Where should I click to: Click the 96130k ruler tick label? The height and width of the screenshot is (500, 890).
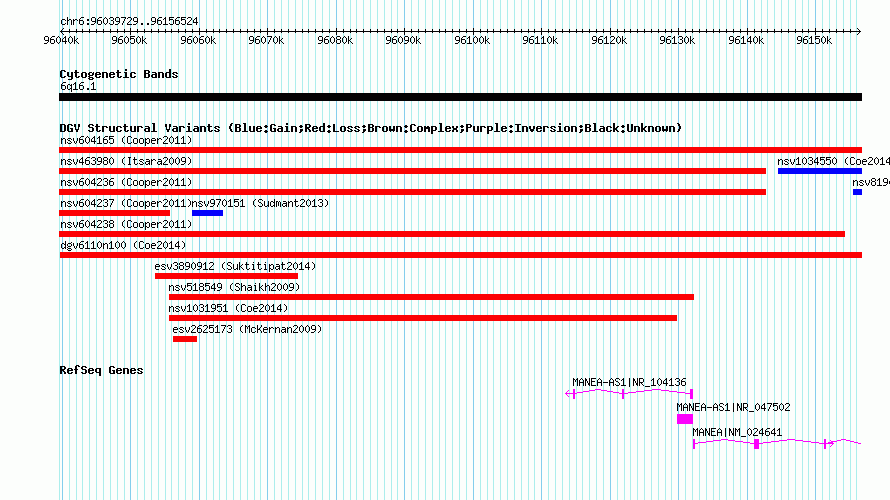pos(677,40)
